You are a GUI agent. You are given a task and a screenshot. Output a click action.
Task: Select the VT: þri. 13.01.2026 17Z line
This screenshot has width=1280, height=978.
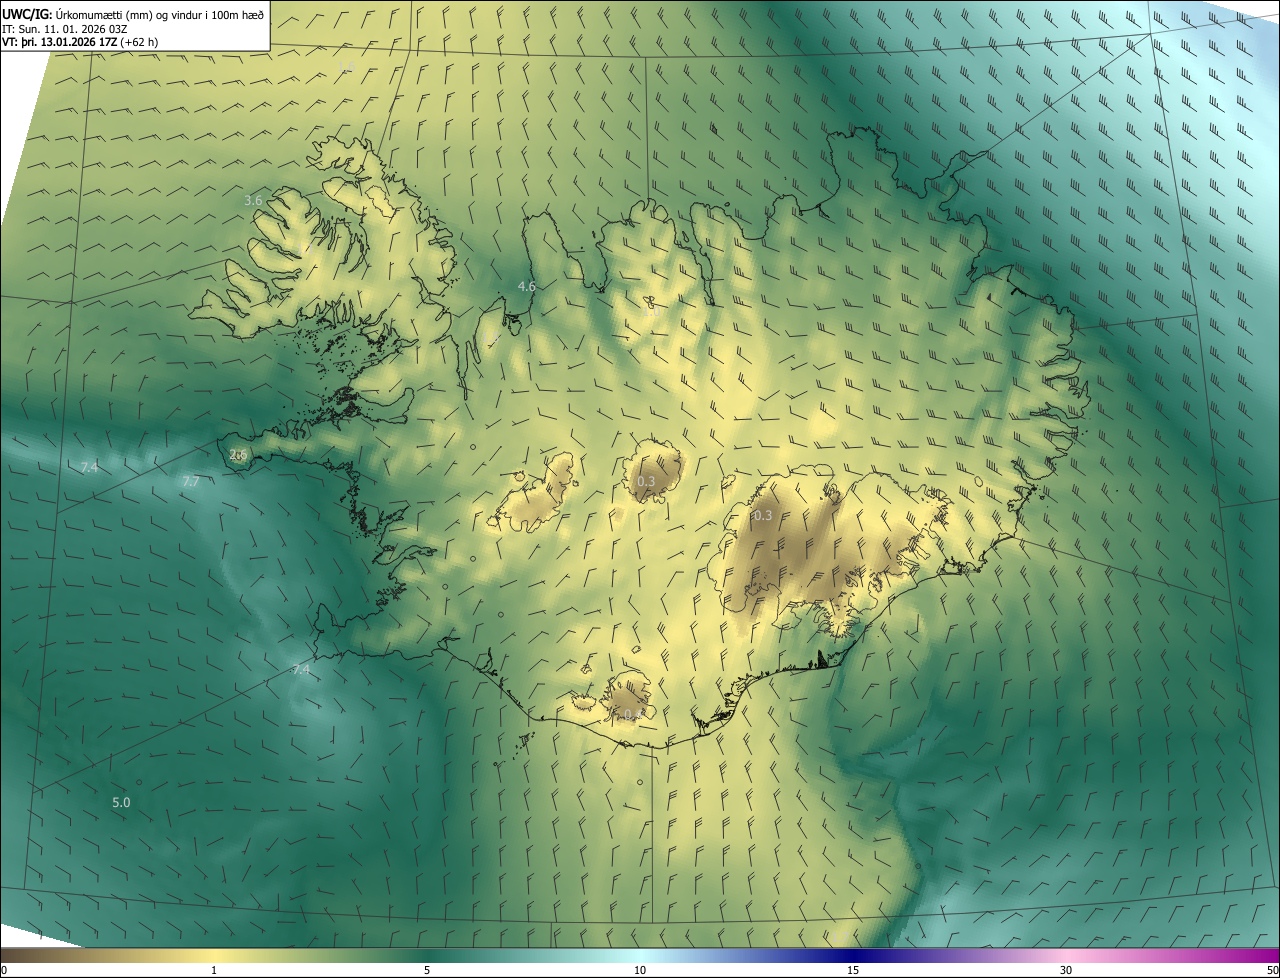80,42
